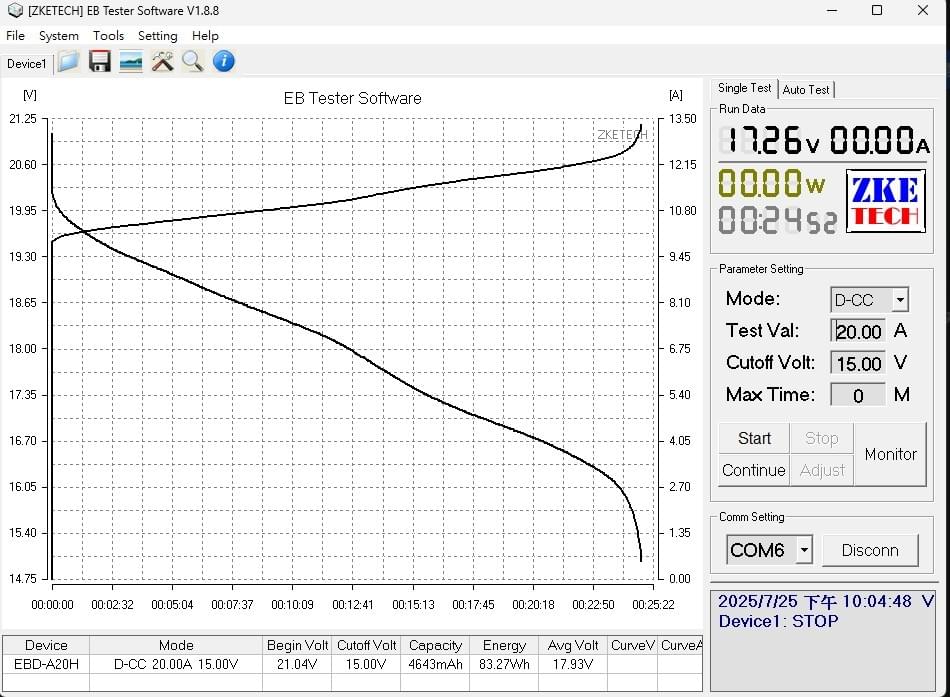Maximize the EB Tester window
The width and height of the screenshot is (950, 697).
[877, 10]
